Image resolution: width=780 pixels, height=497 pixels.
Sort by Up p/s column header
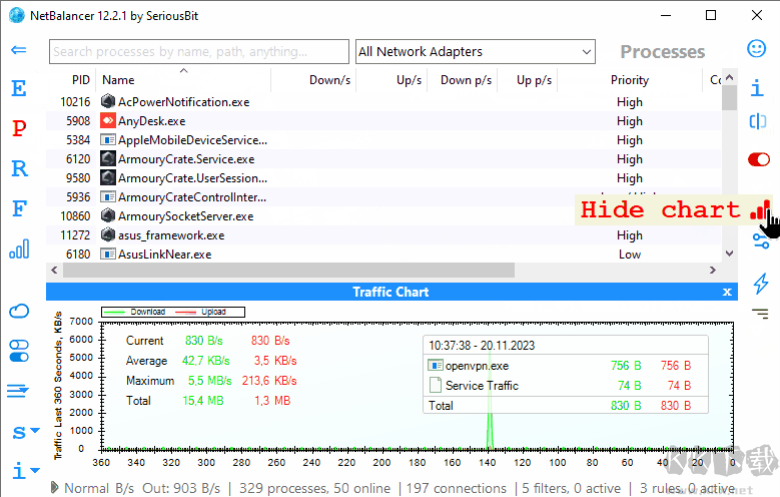click(534, 80)
